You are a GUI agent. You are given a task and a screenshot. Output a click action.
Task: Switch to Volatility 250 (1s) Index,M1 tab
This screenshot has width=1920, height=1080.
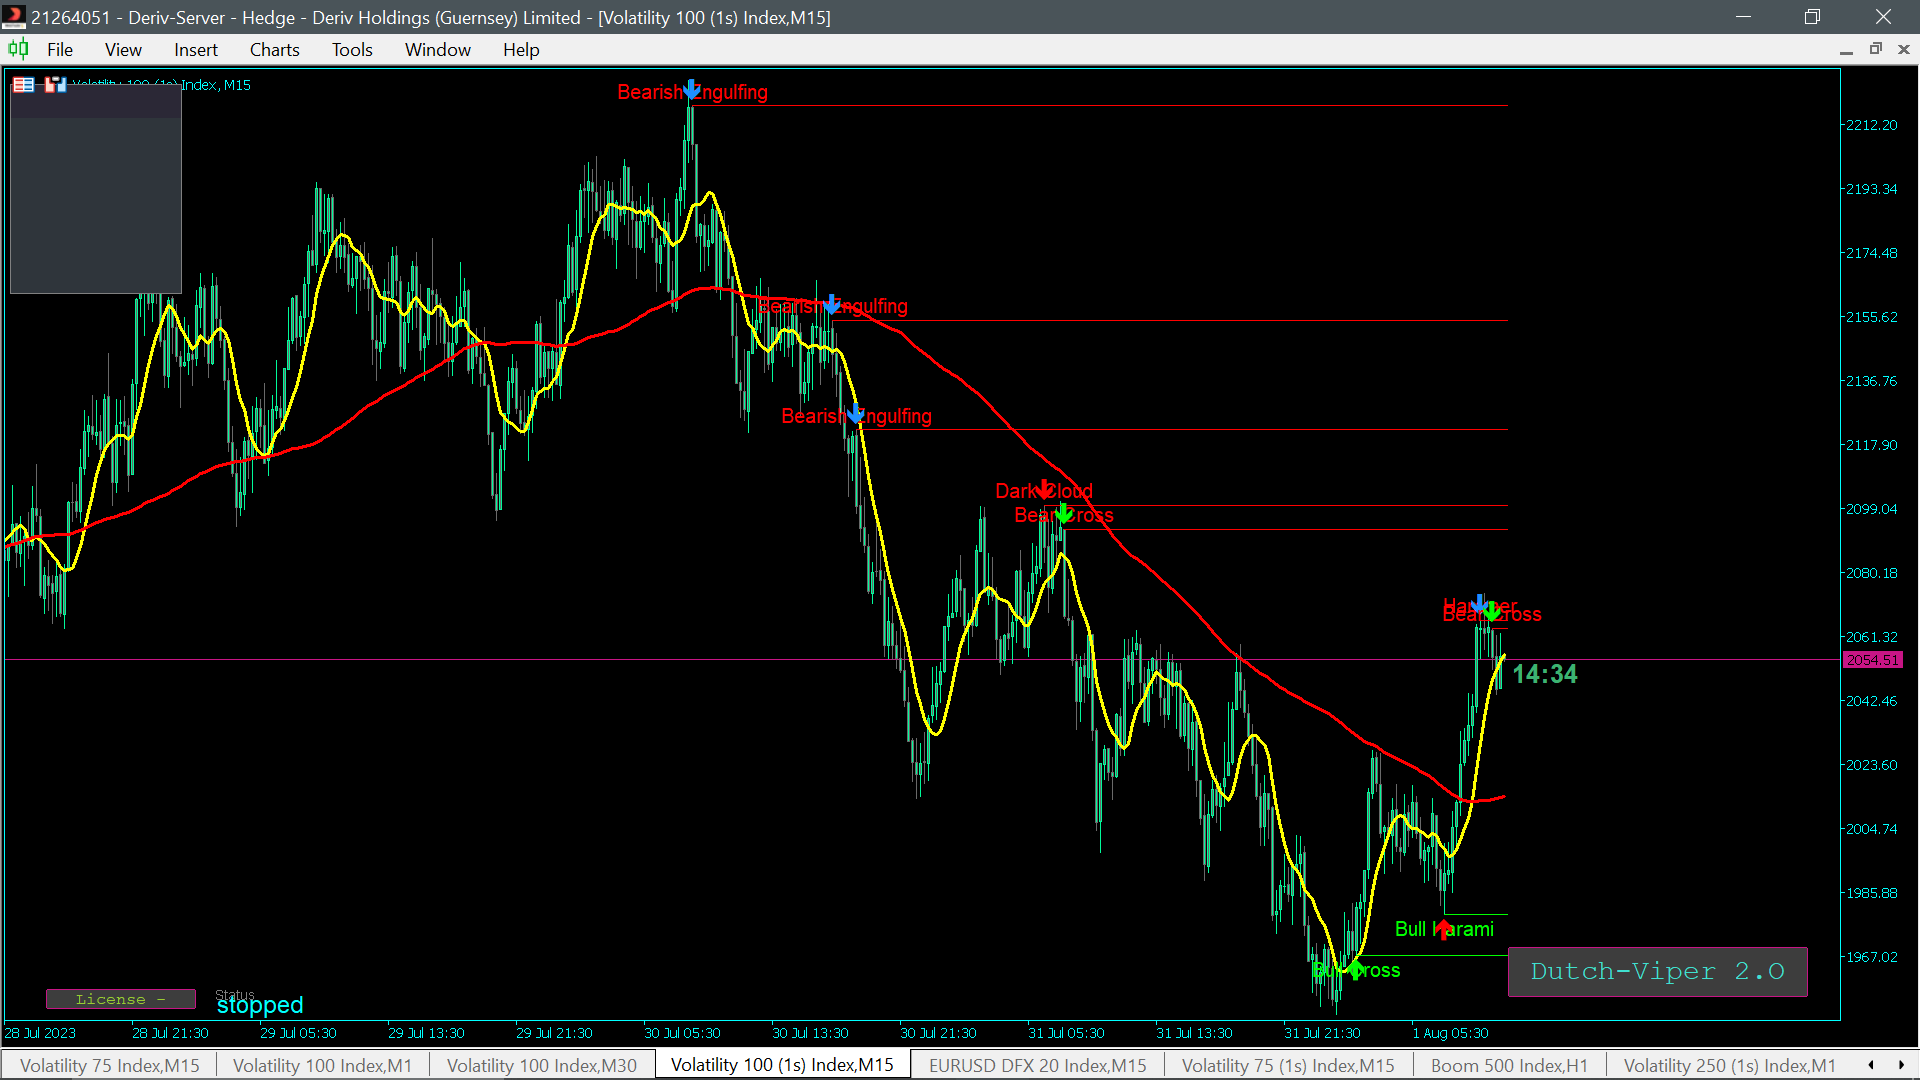1730,1065
